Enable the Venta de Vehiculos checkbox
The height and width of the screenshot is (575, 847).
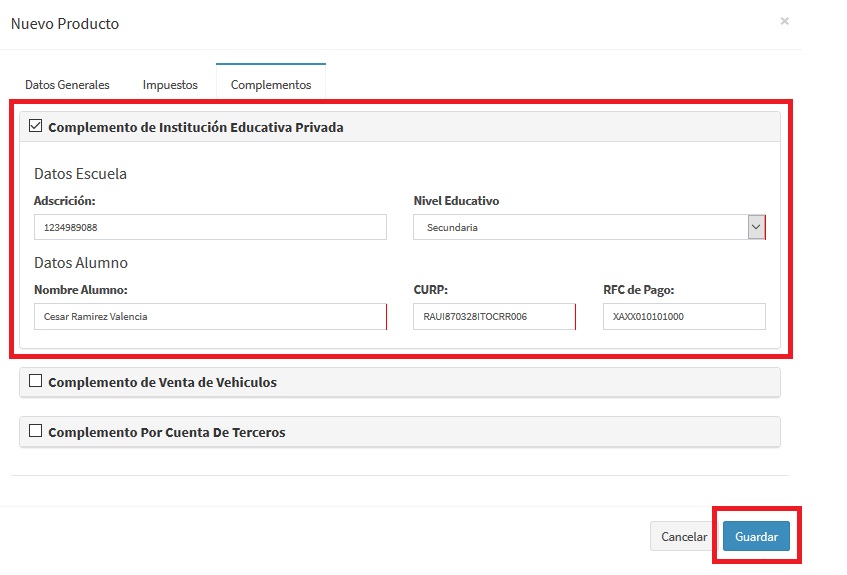[x=36, y=381]
